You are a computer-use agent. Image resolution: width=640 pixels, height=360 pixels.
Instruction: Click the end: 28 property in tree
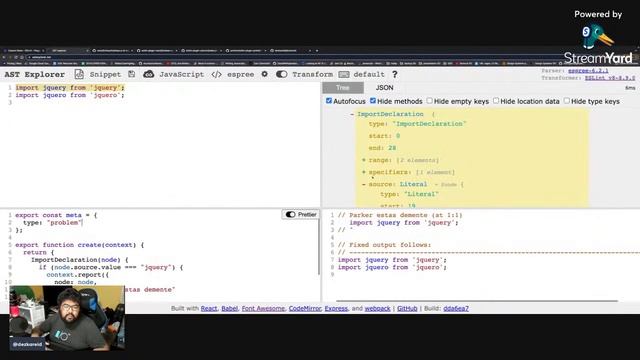click(x=382, y=148)
